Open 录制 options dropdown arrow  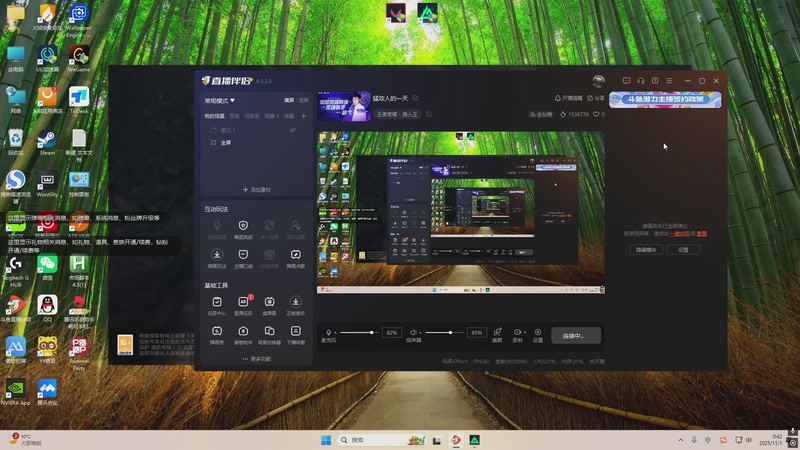pos(524,332)
